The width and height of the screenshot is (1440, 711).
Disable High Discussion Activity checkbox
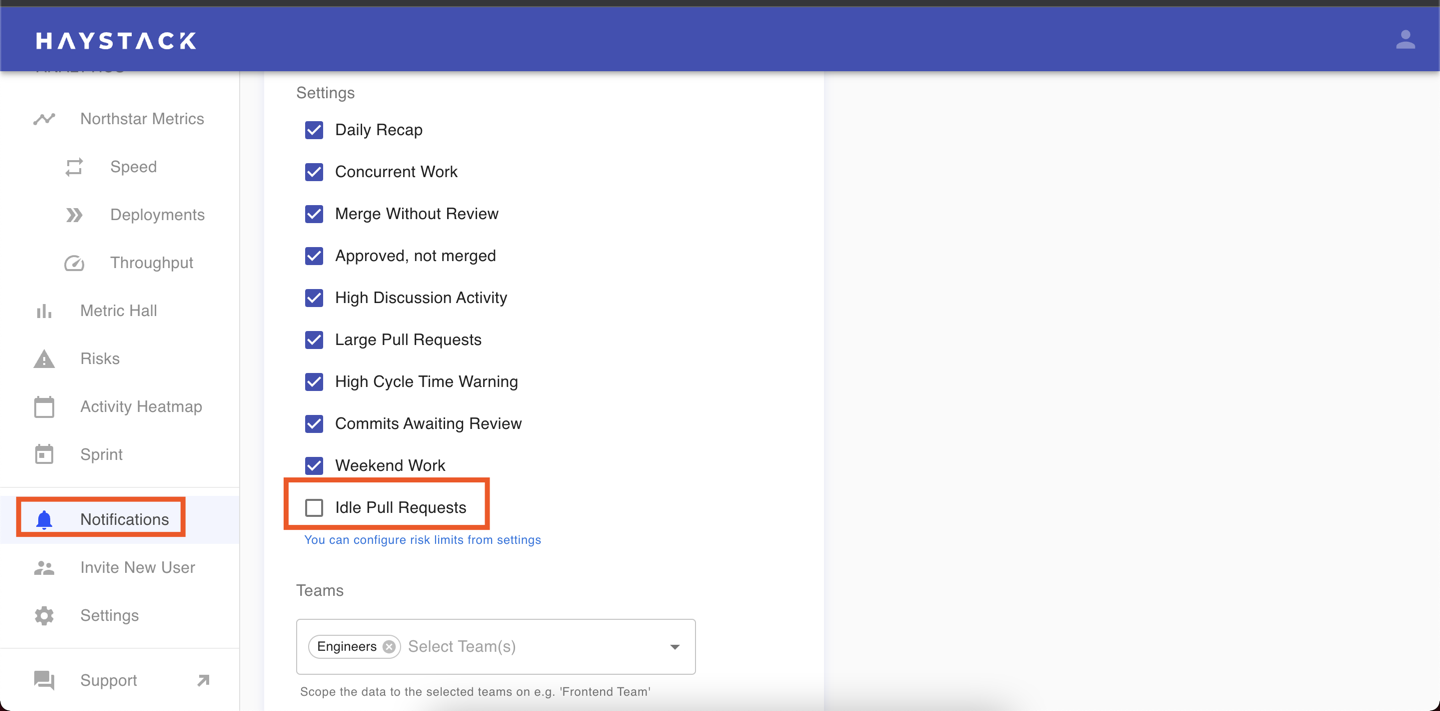pos(314,298)
